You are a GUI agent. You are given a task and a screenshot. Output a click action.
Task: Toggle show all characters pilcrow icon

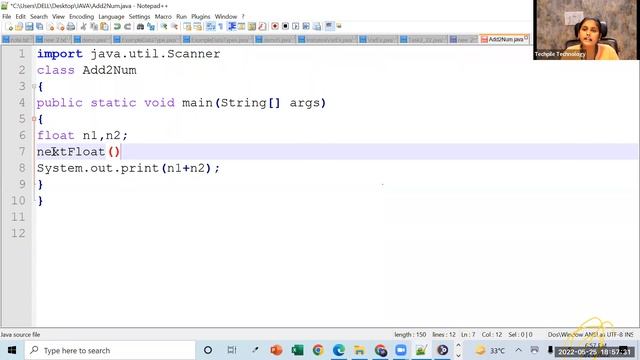(x=221, y=27)
